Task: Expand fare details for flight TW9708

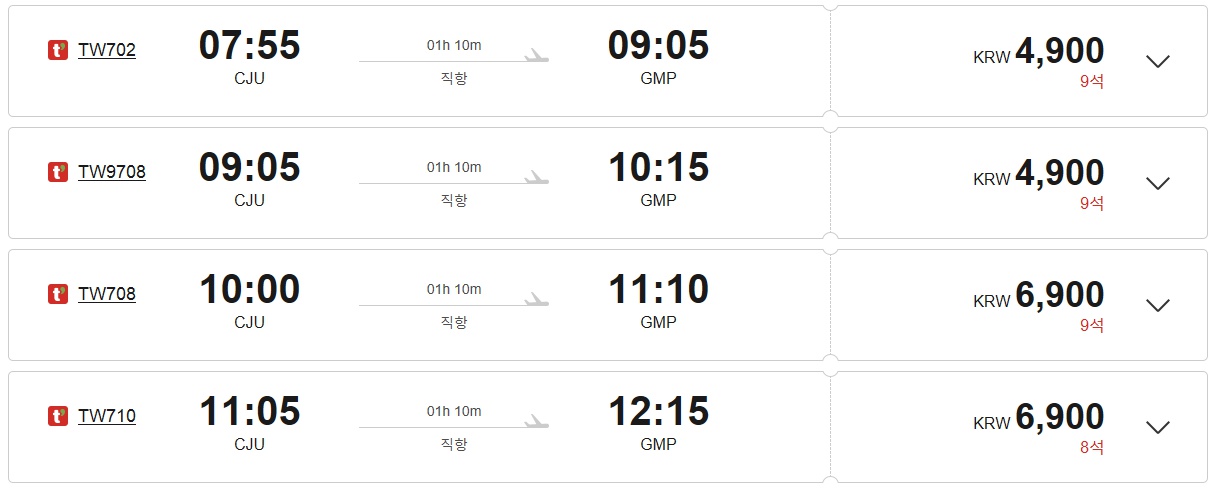Action: 1157,183
